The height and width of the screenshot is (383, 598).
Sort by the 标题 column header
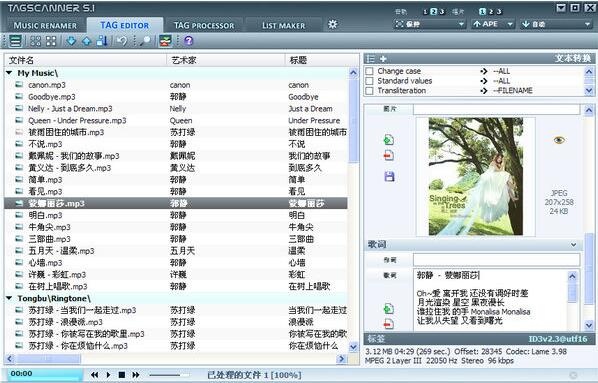click(x=322, y=60)
